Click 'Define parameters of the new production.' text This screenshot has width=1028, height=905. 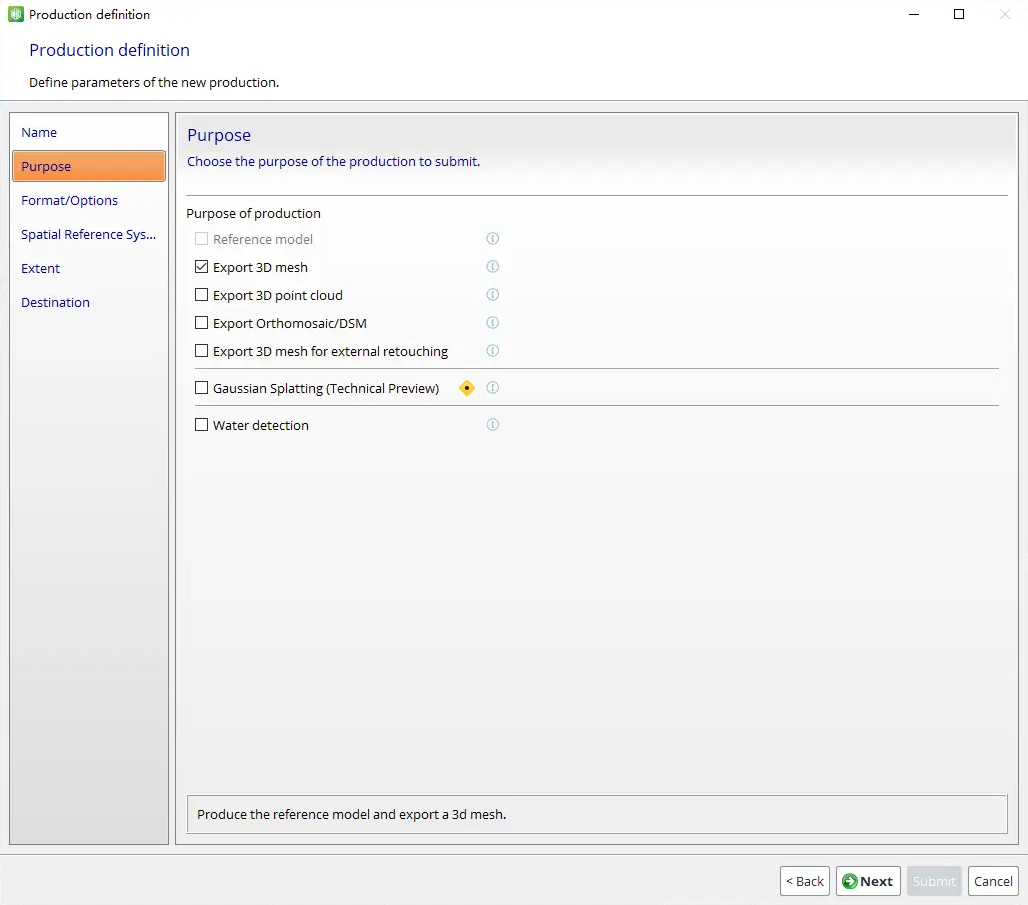point(154,83)
